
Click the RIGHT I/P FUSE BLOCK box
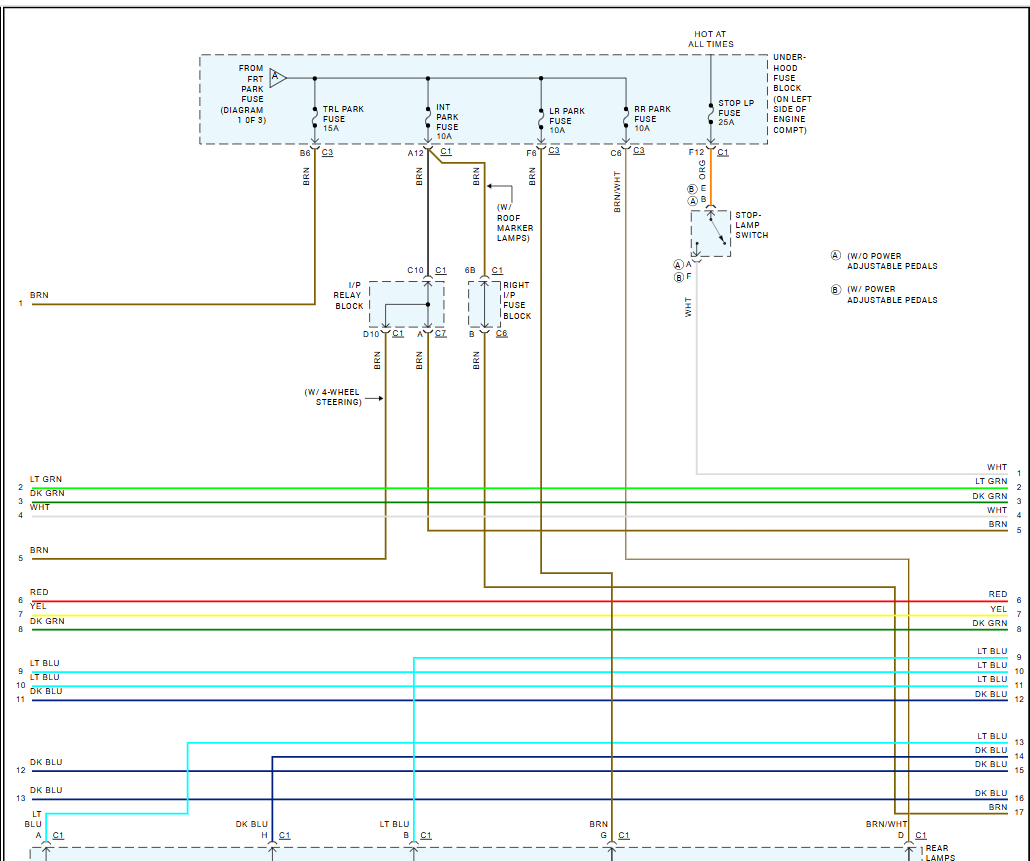[x=484, y=304]
